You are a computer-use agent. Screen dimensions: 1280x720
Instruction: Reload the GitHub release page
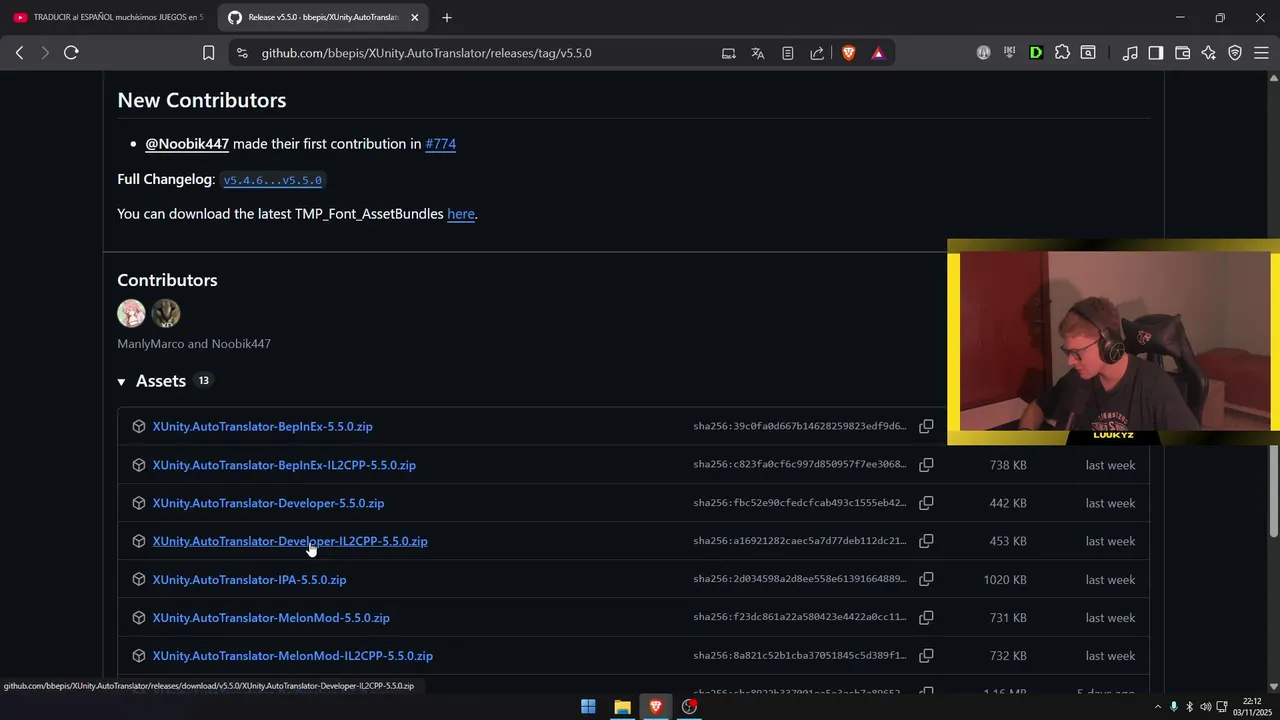coord(71,53)
